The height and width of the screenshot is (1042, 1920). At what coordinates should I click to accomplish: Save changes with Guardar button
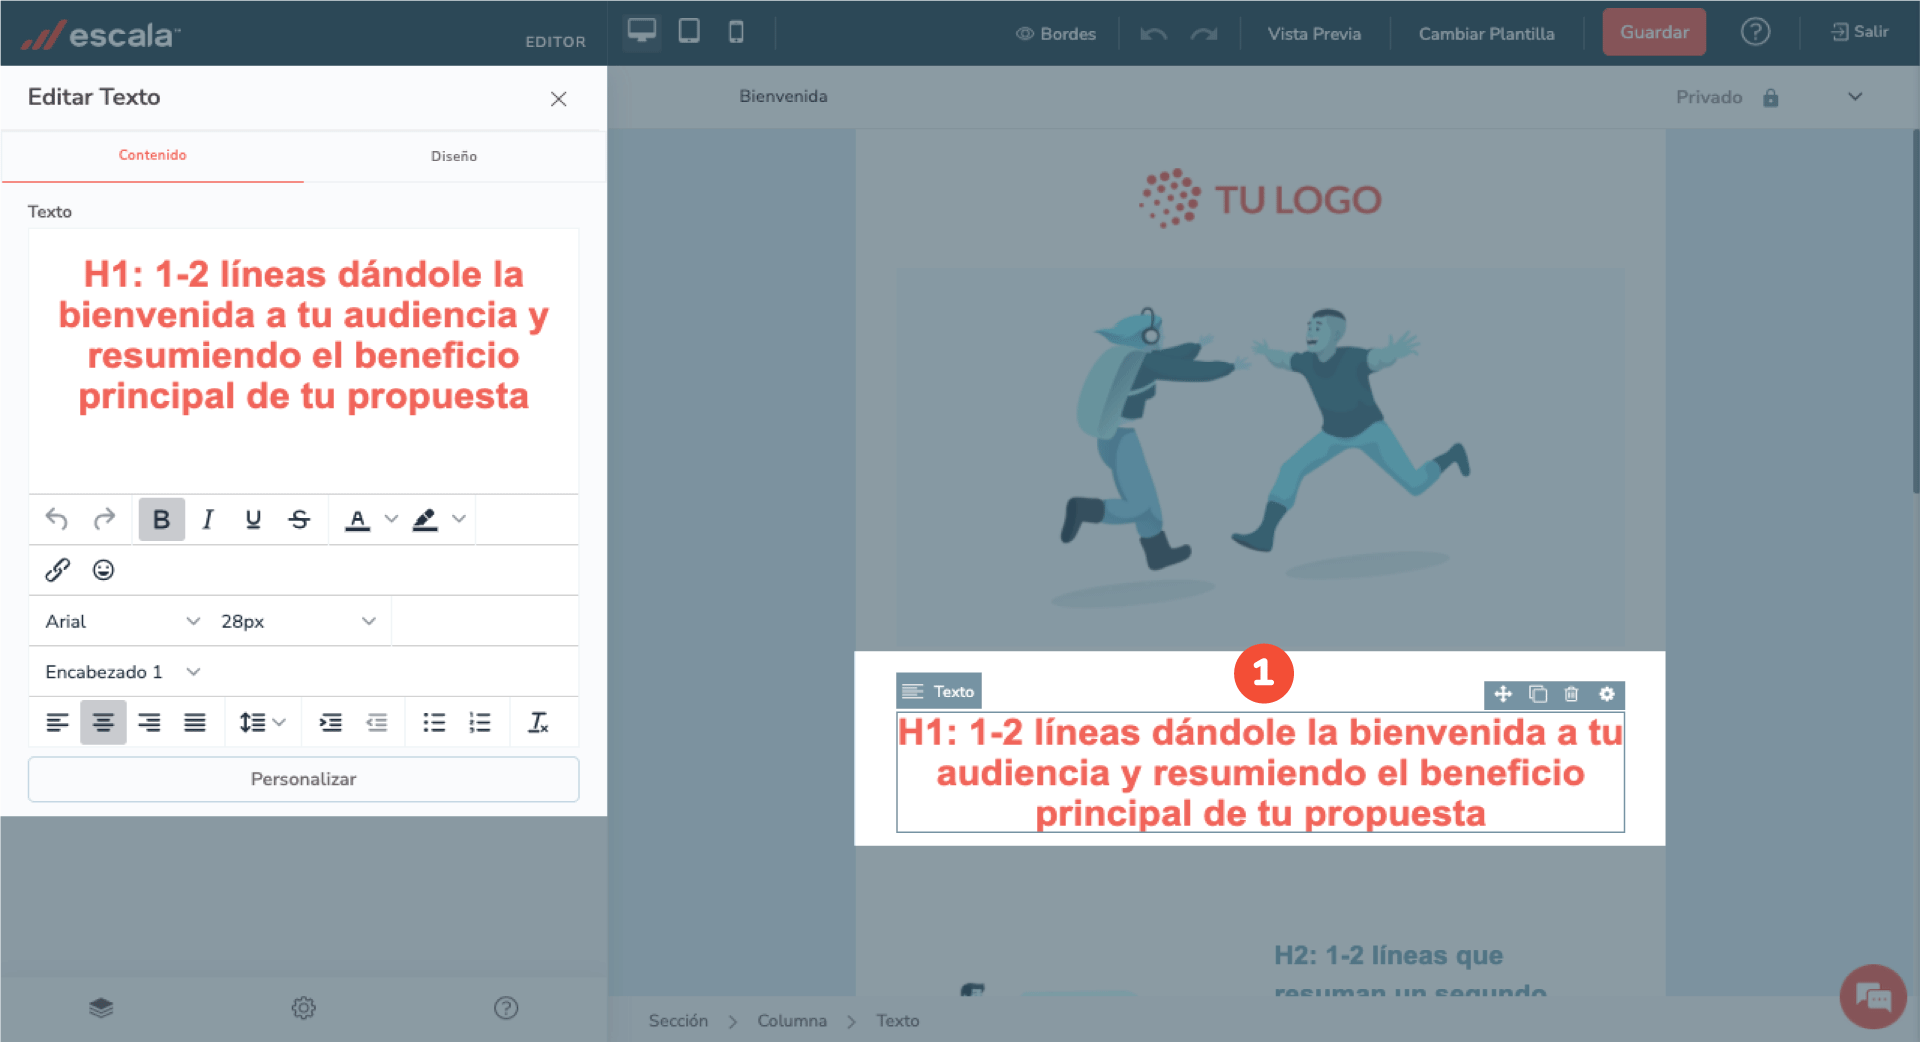[x=1654, y=32]
